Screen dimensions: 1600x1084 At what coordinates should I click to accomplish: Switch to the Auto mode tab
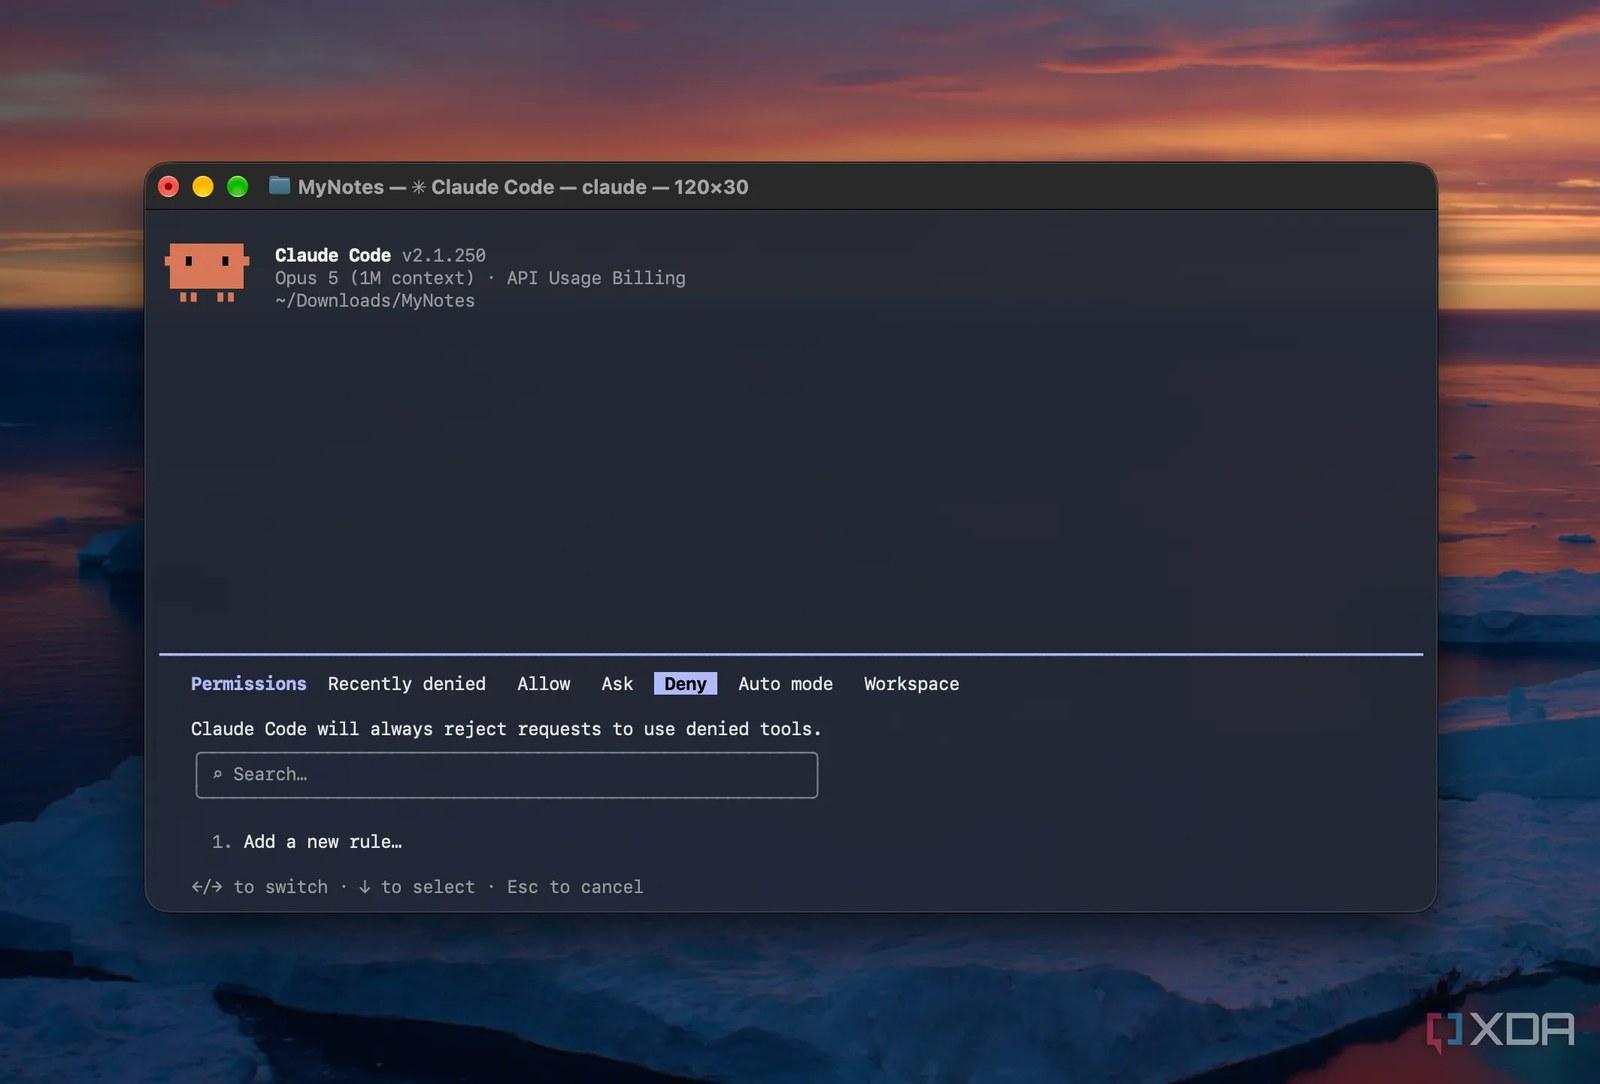click(x=785, y=684)
